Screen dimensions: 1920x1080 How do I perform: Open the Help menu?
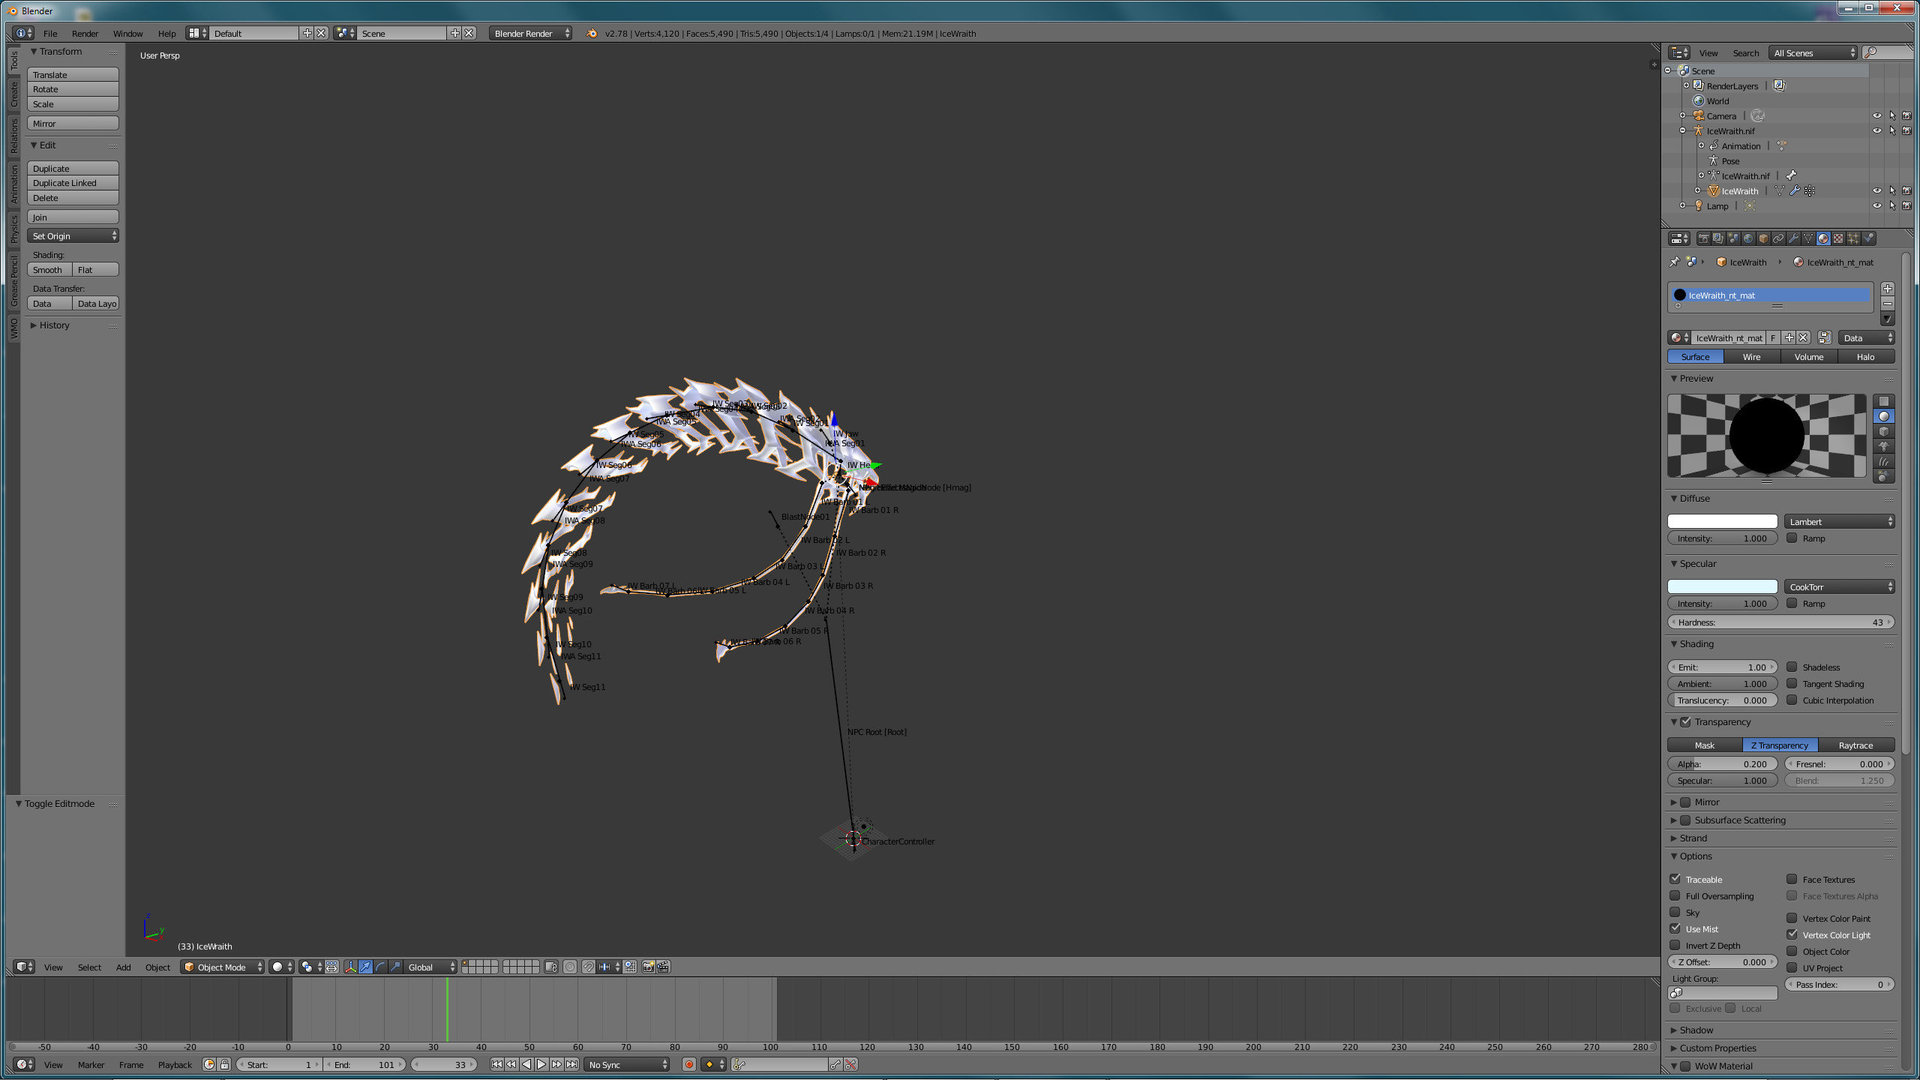[x=167, y=33]
